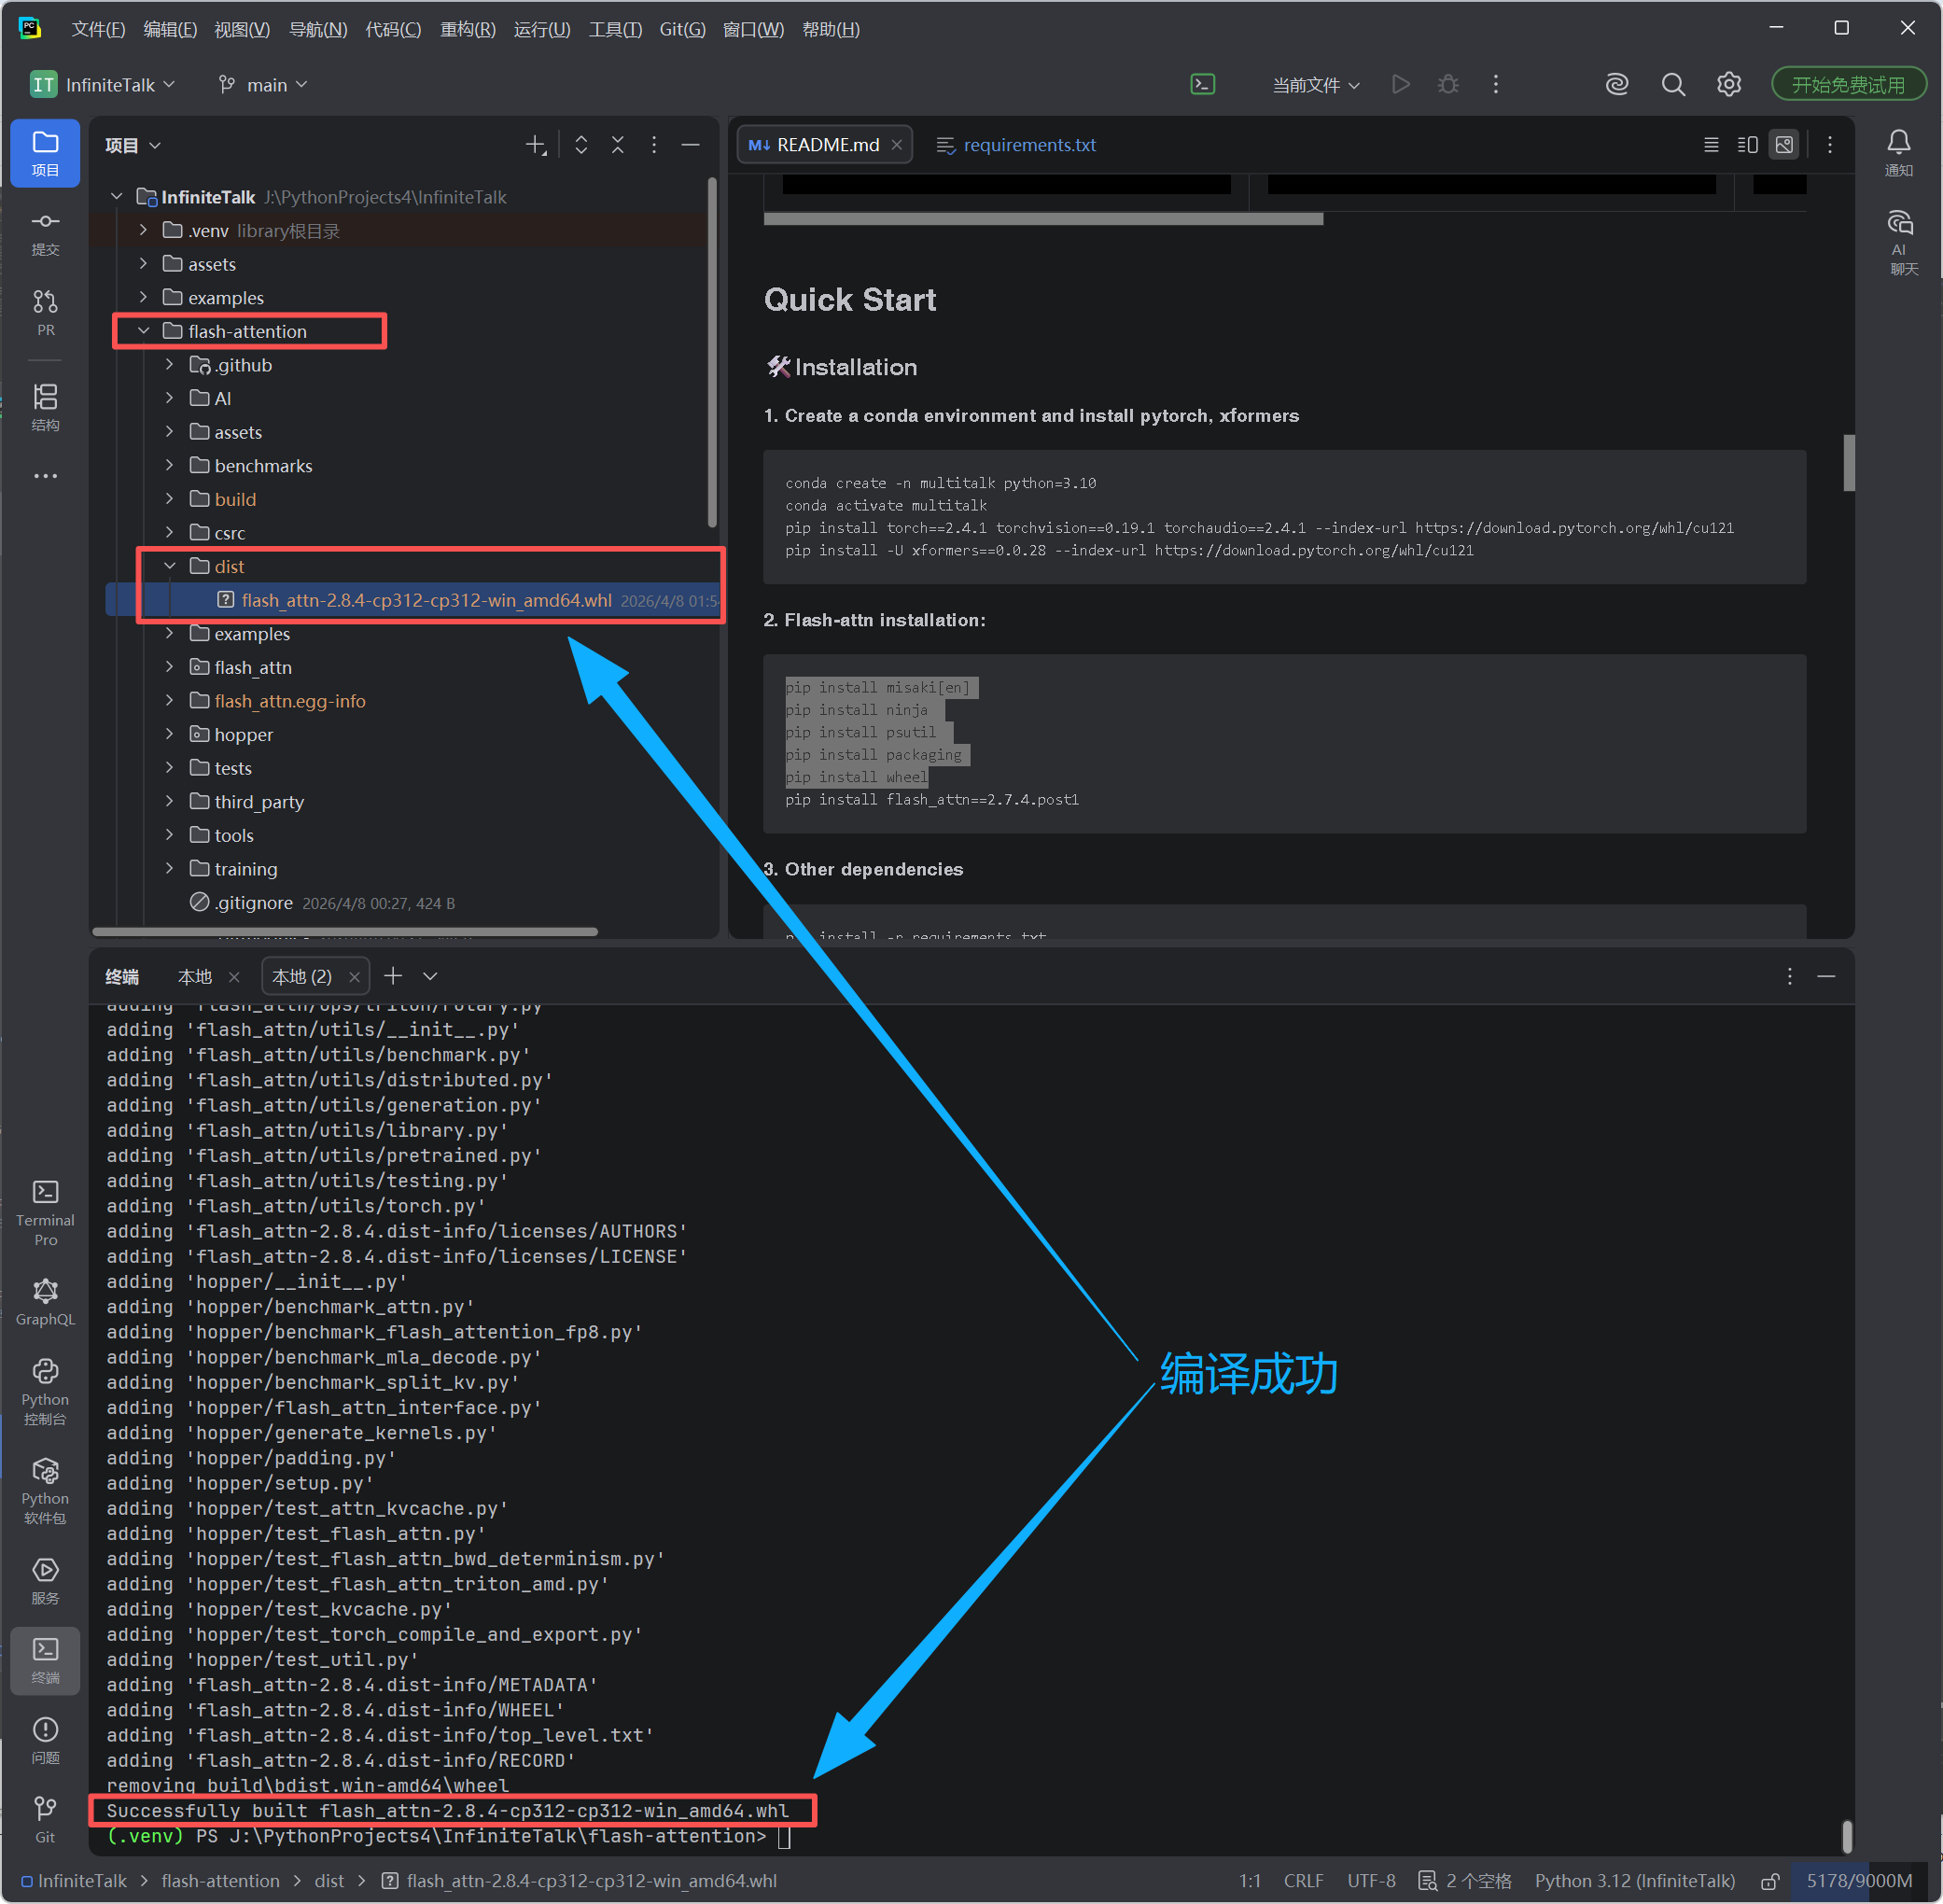
Task: Expand the csrc folder
Action: (x=169, y=532)
